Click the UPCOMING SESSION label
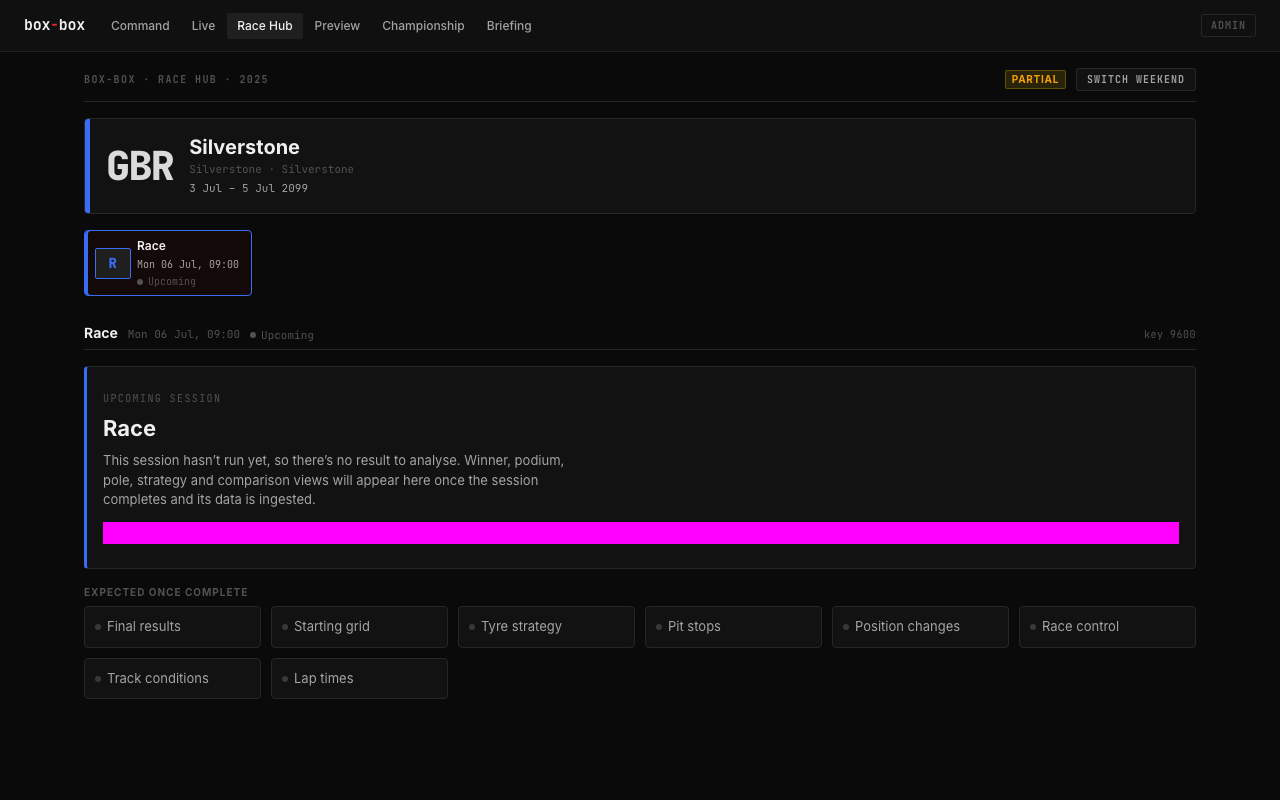Viewport: 1280px width, 800px height. [x=162, y=399]
